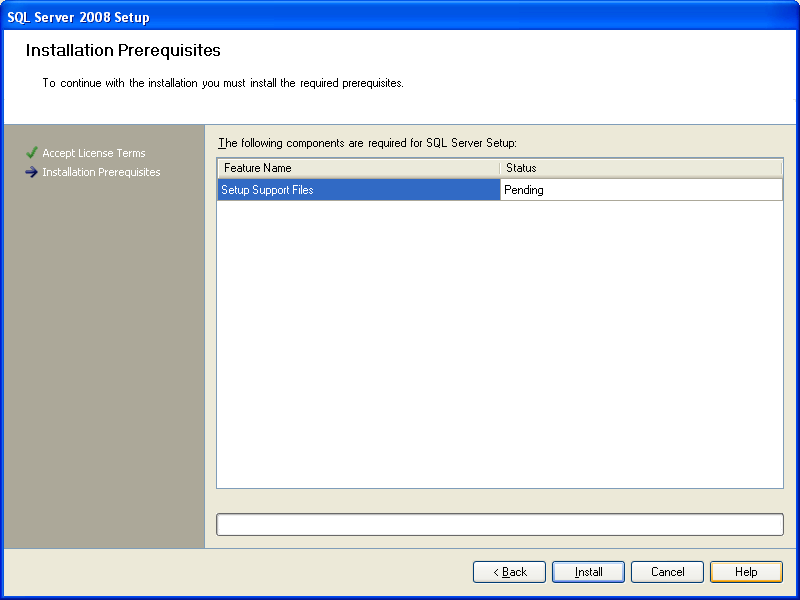Image resolution: width=800 pixels, height=600 pixels.
Task: Click the Install button
Action: [588, 572]
